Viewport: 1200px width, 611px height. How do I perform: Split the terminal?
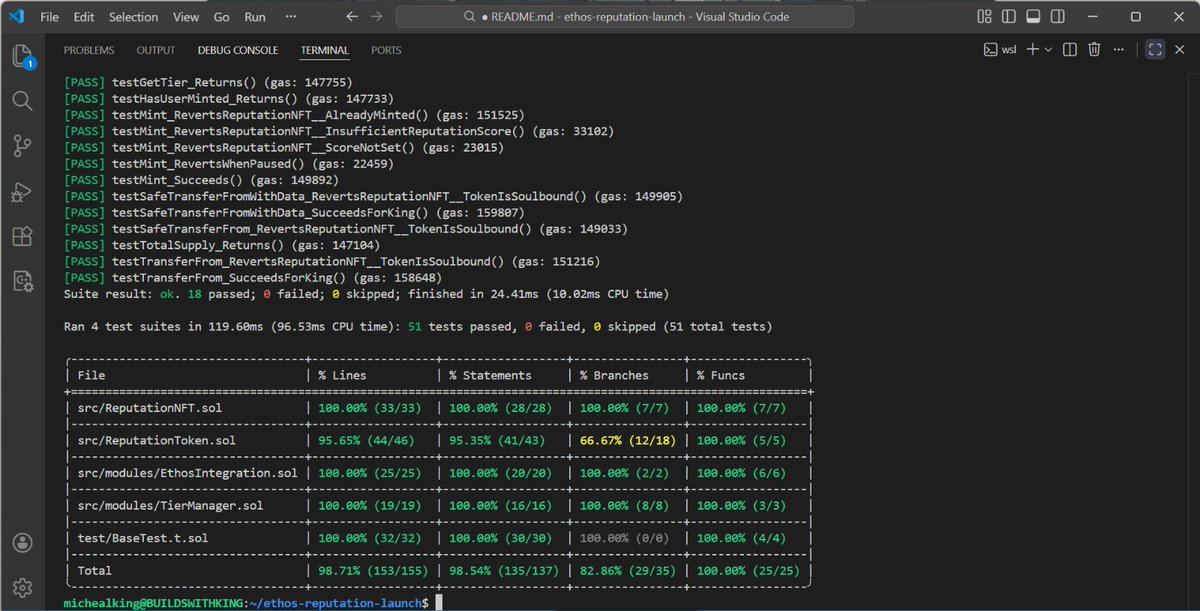point(1070,49)
